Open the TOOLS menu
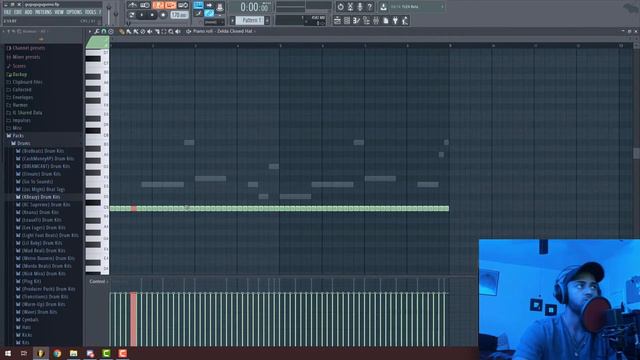The height and width of the screenshot is (360, 640). pos(90,12)
